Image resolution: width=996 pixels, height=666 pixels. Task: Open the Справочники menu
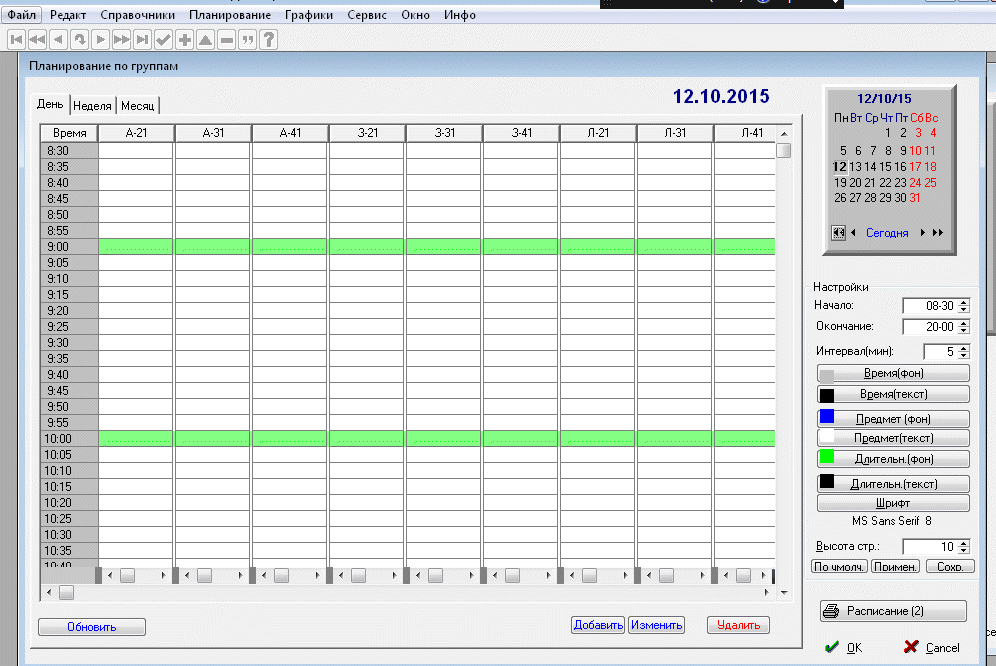click(x=138, y=15)
